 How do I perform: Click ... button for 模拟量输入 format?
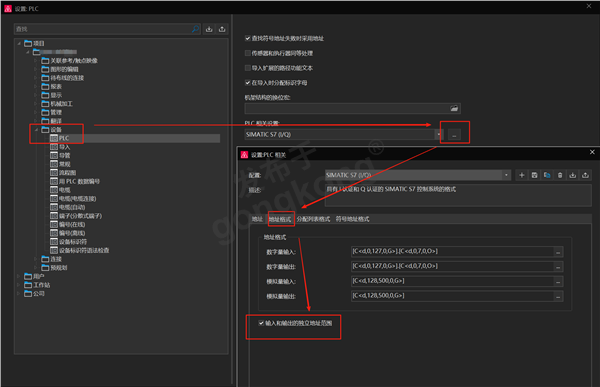coord(558,282)
